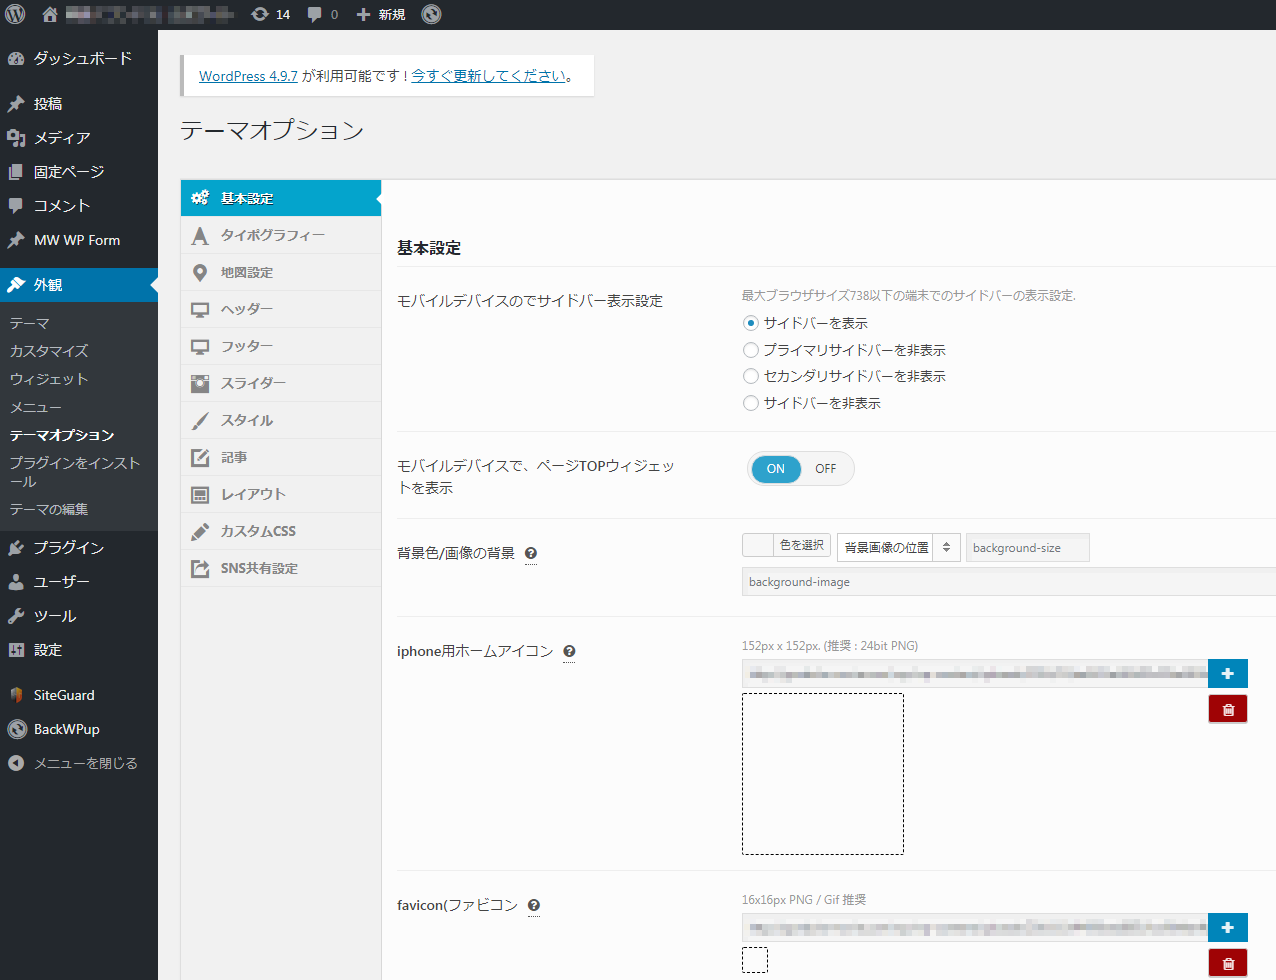The width and height of the screenshot is (1276, 980).
Task: Click the blue plus button for iPhone icon
Action: click(1227, 674)
